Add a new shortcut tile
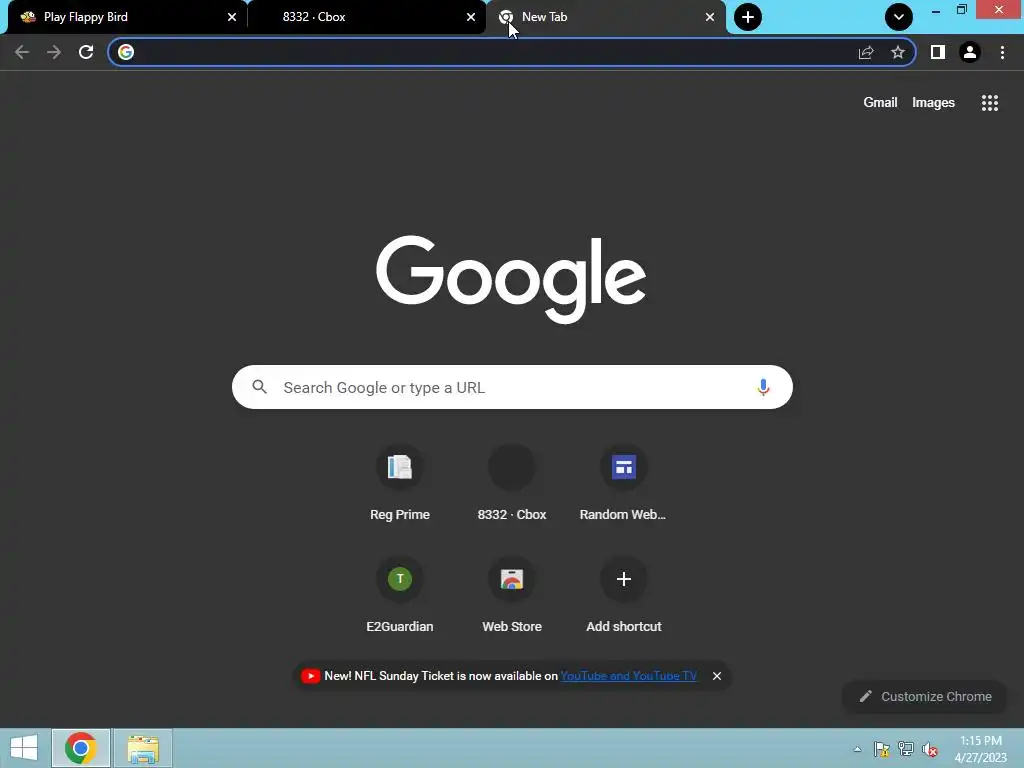This screenshot has height=768, width=1024. pos(624,596)
